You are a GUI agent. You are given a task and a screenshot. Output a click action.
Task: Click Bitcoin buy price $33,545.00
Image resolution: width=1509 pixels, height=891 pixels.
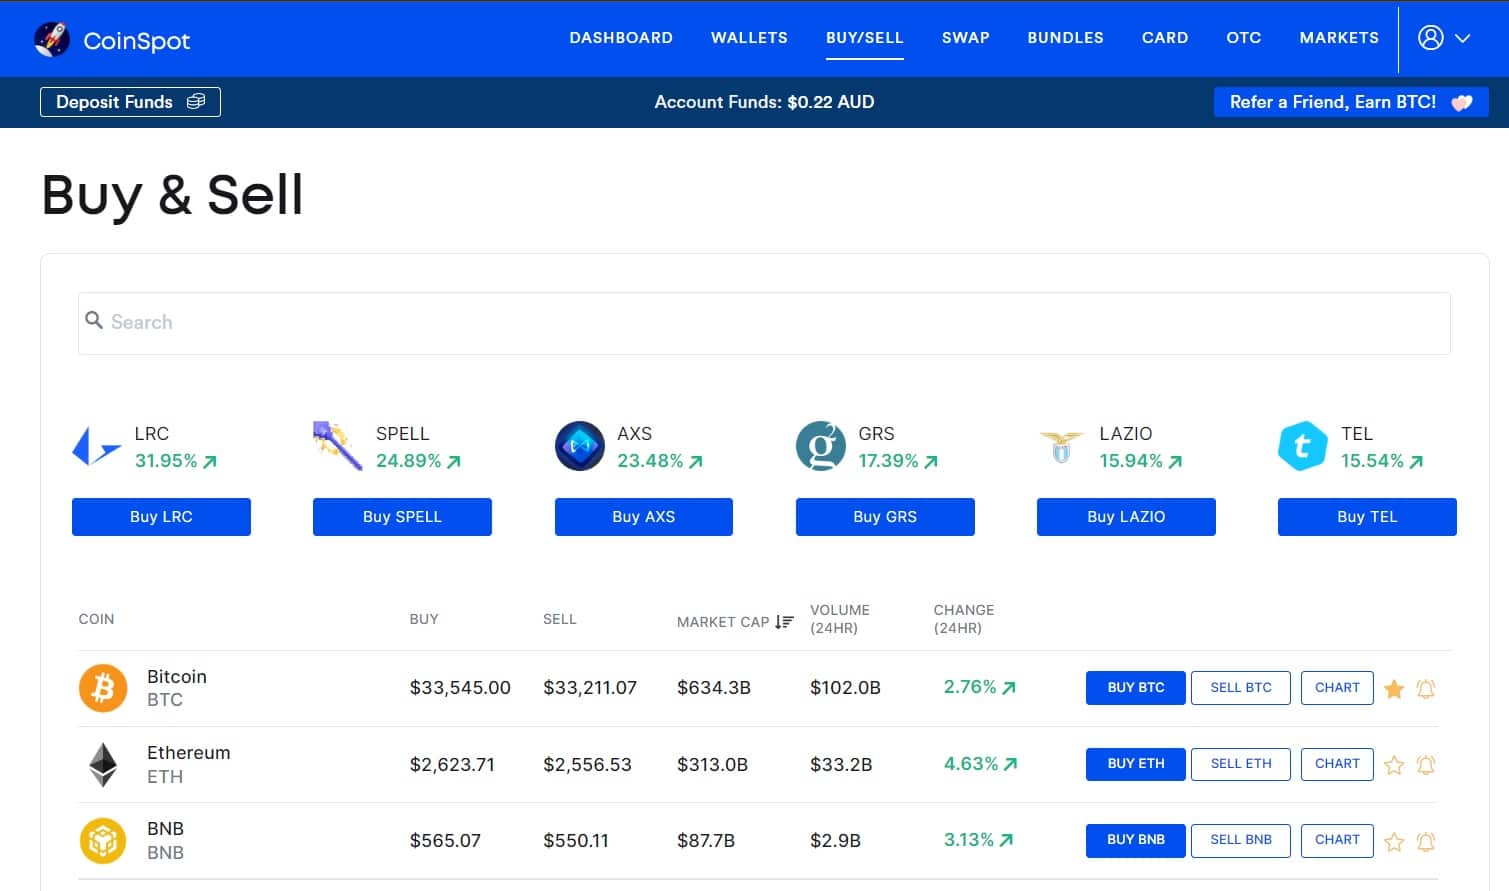460,688
